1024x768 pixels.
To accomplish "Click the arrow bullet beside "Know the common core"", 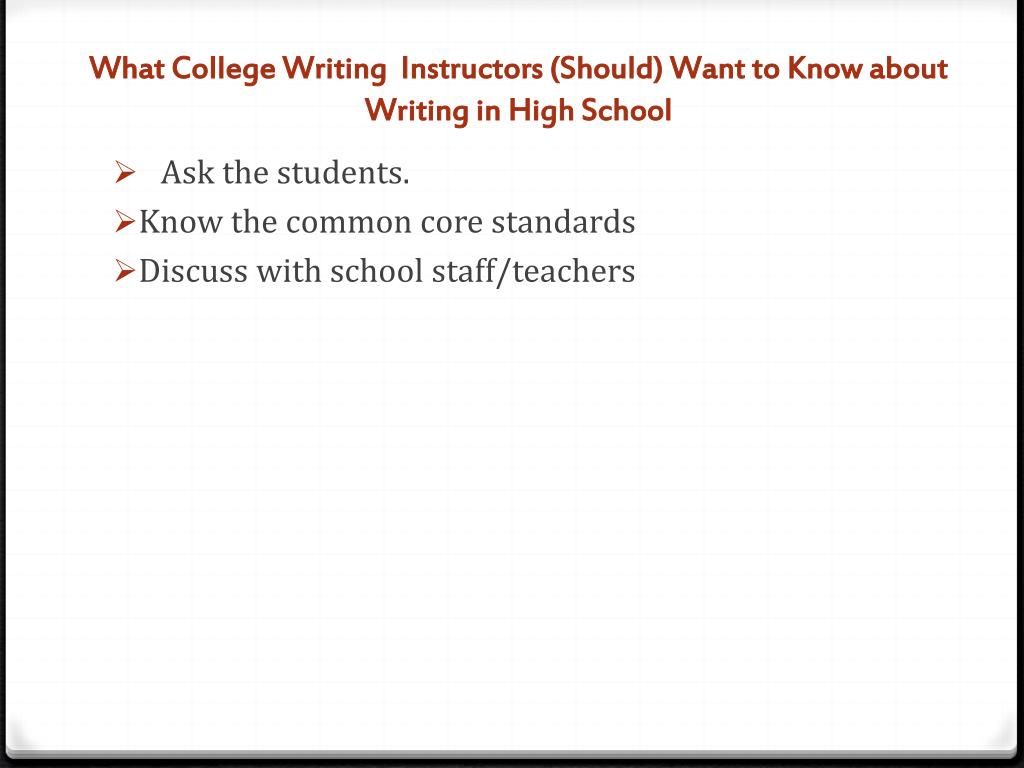I will [125, 221].
